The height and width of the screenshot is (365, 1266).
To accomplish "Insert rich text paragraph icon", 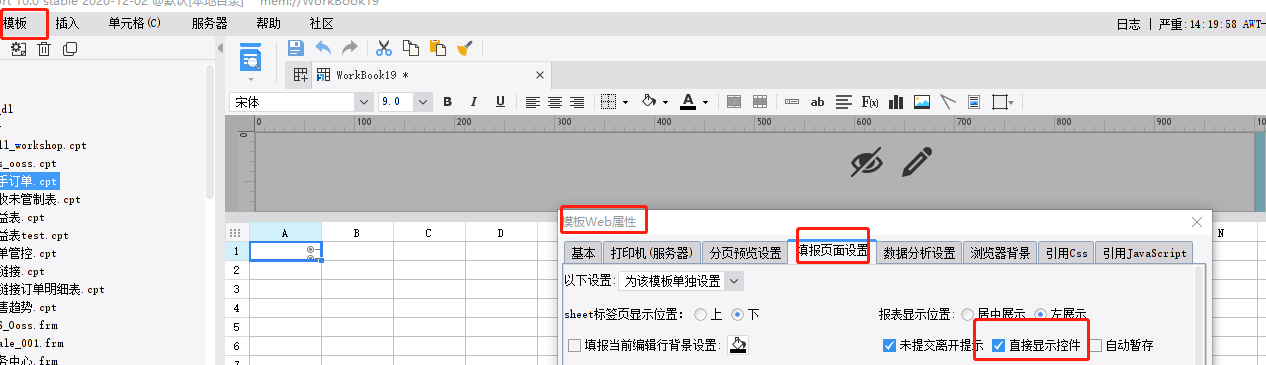I will tap(844, 102).
